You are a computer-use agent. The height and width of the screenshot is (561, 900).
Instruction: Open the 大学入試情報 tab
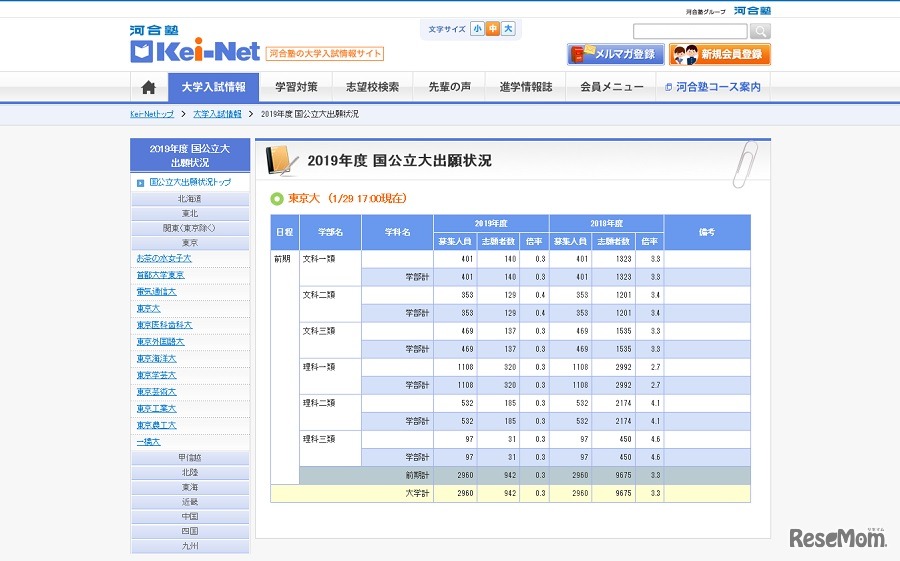coord(214,87)
